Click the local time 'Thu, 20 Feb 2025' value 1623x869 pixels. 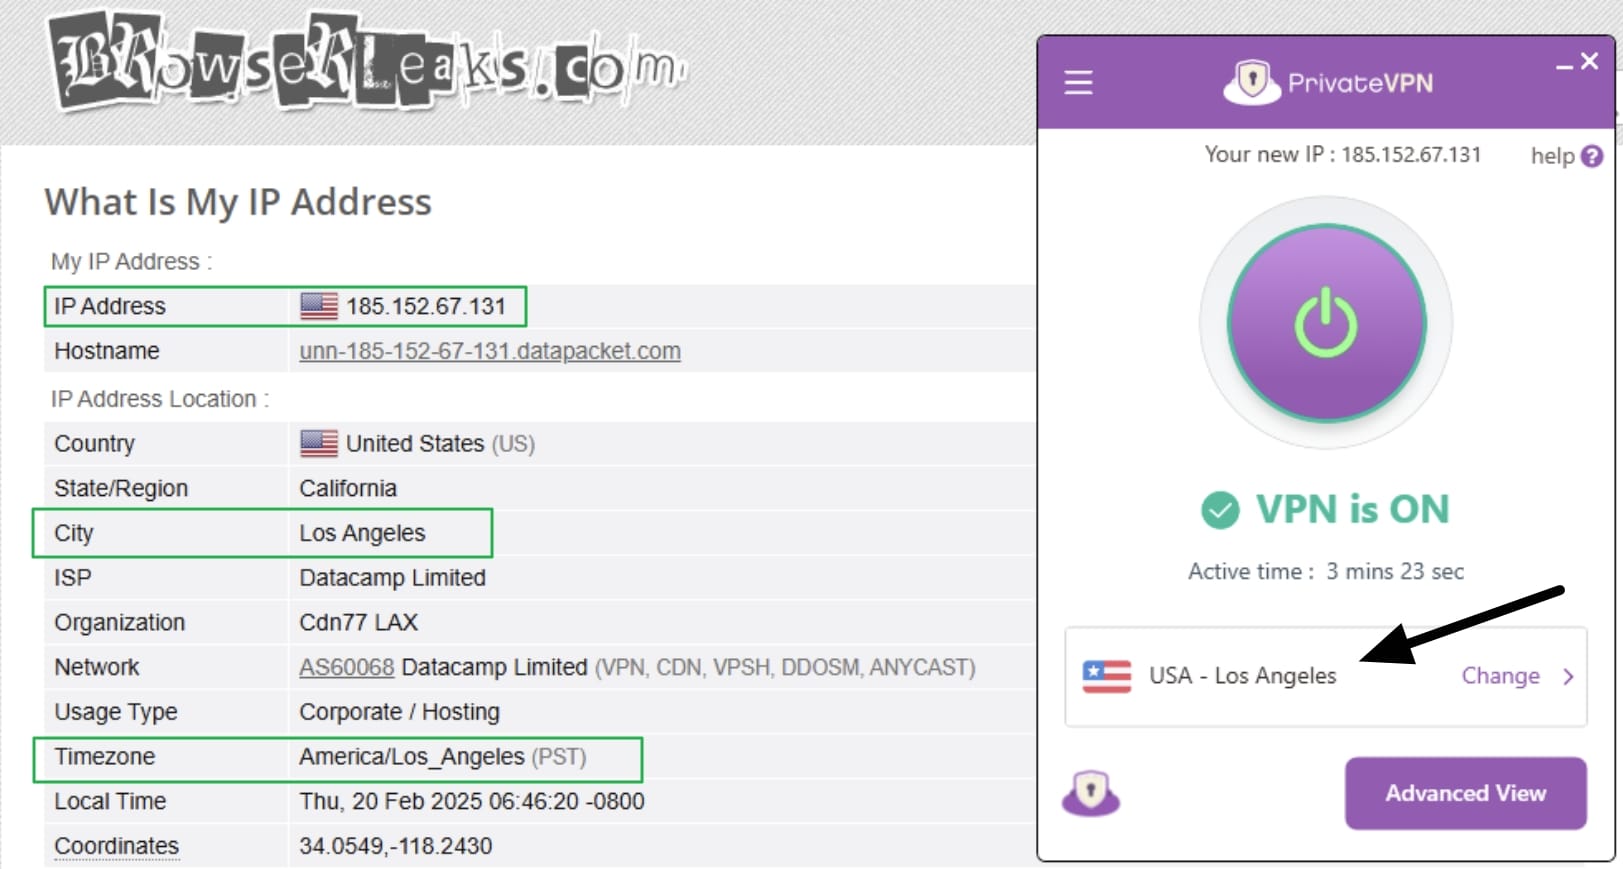point(472,801)
